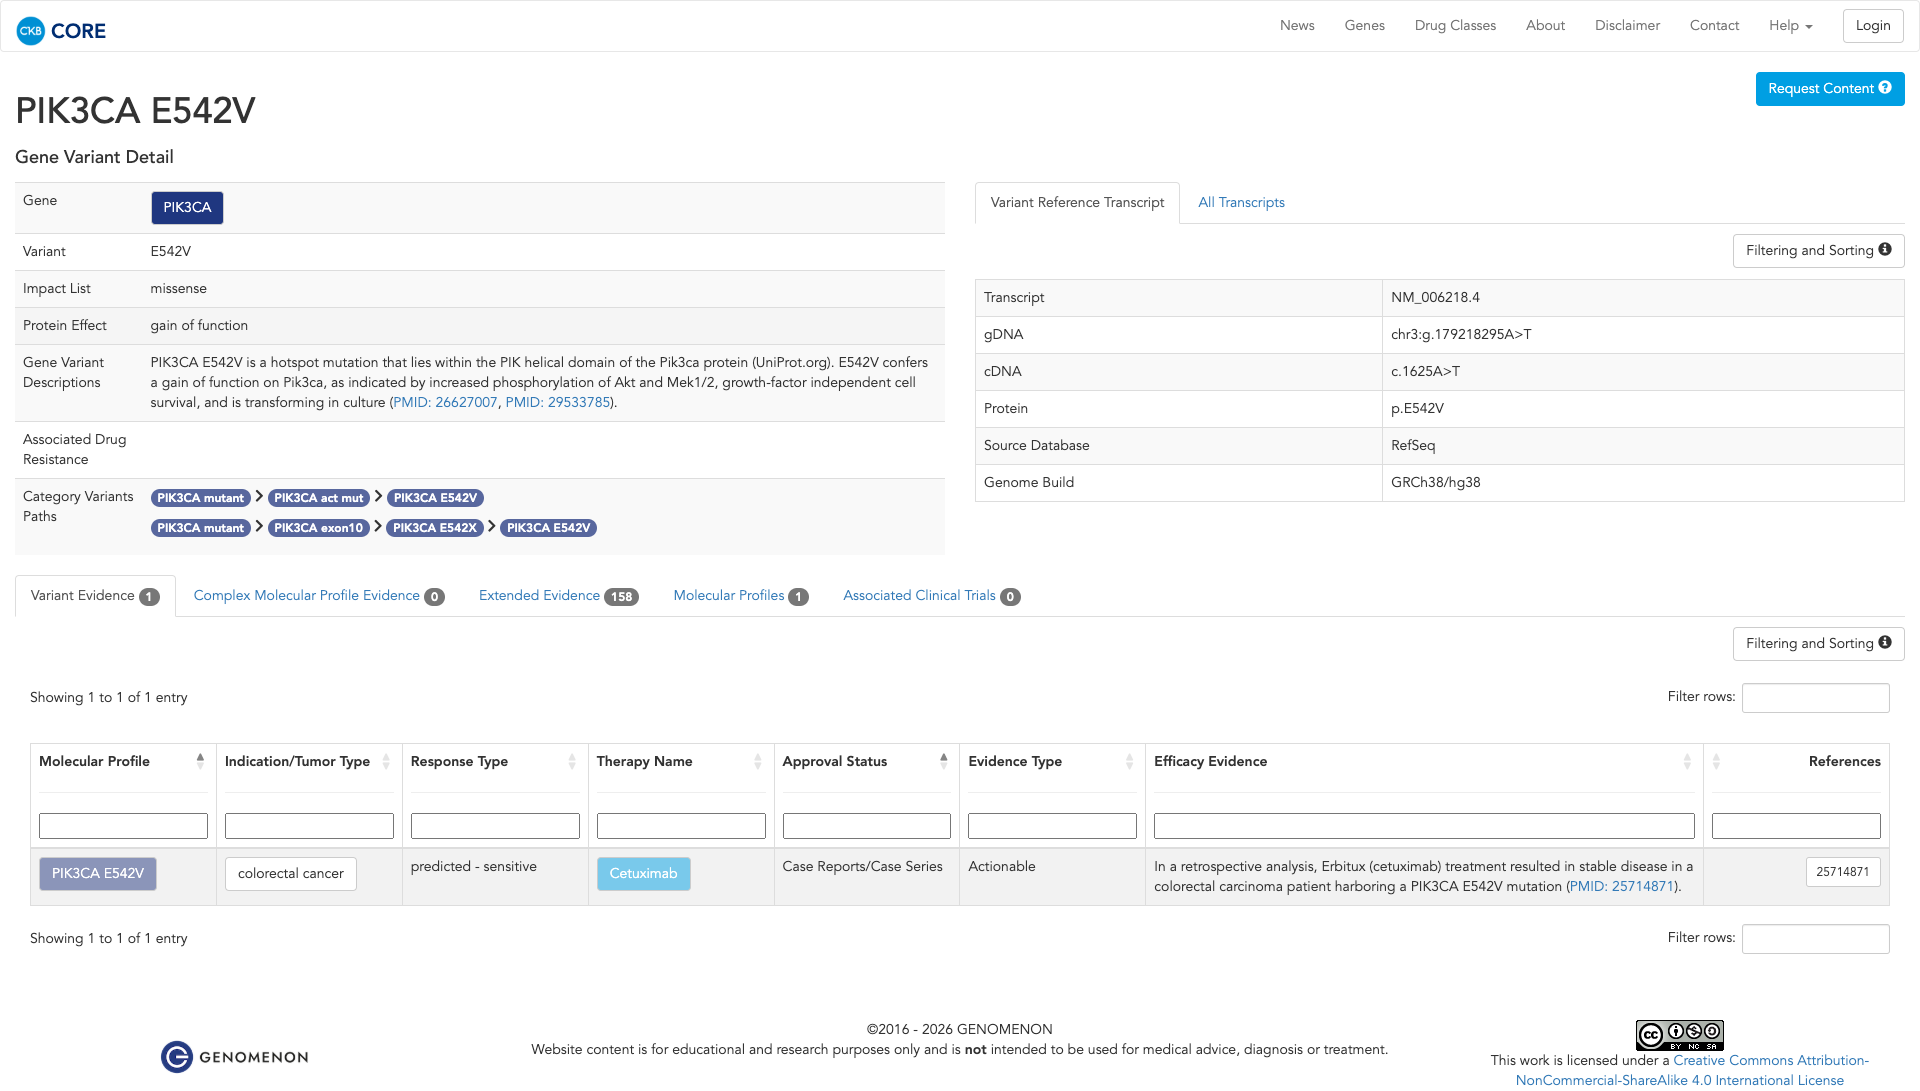The height and width of the screenshot is (1091, 1920).
Task: Expand transcript Filtering and Sorting info
Action: coord(1817,251)
